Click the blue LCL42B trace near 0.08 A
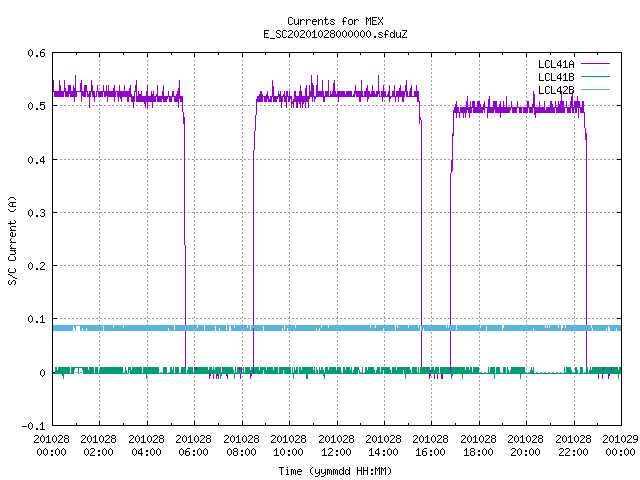This screenshot has height=480, width=640. click(x=337, y=328)
